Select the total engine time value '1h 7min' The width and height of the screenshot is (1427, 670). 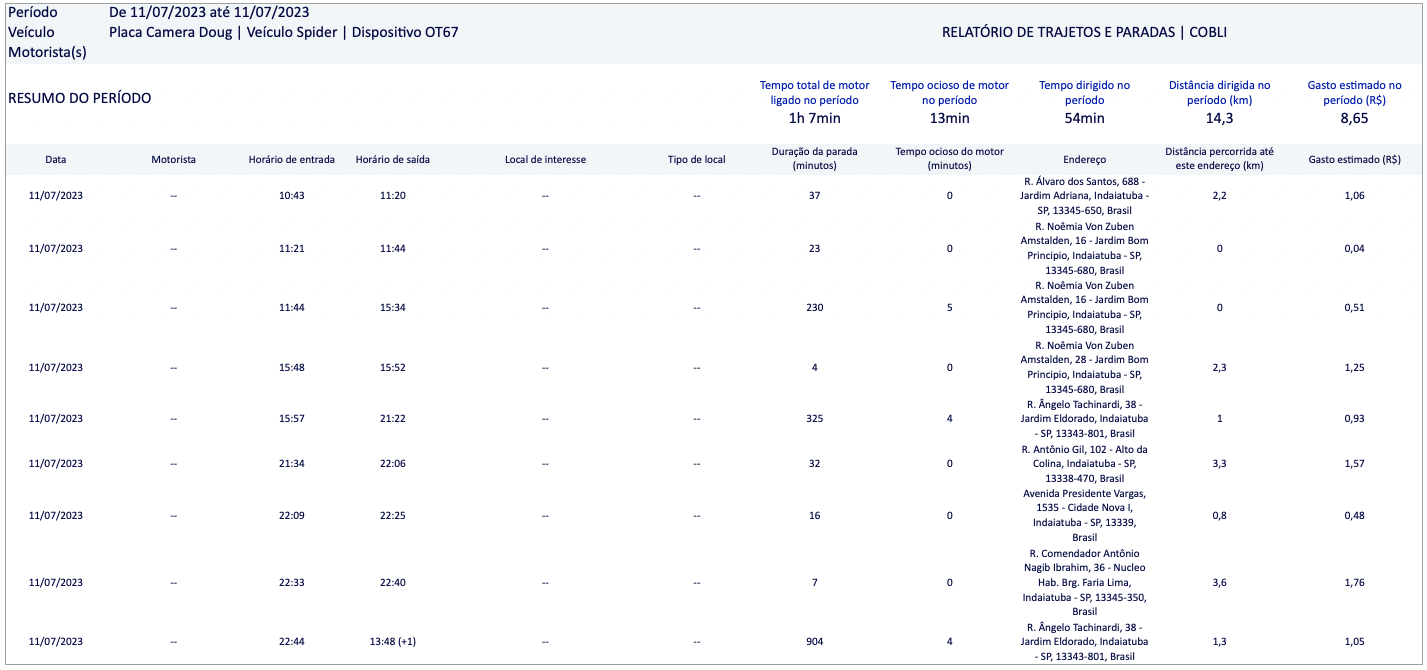click(x=814, y=118)
